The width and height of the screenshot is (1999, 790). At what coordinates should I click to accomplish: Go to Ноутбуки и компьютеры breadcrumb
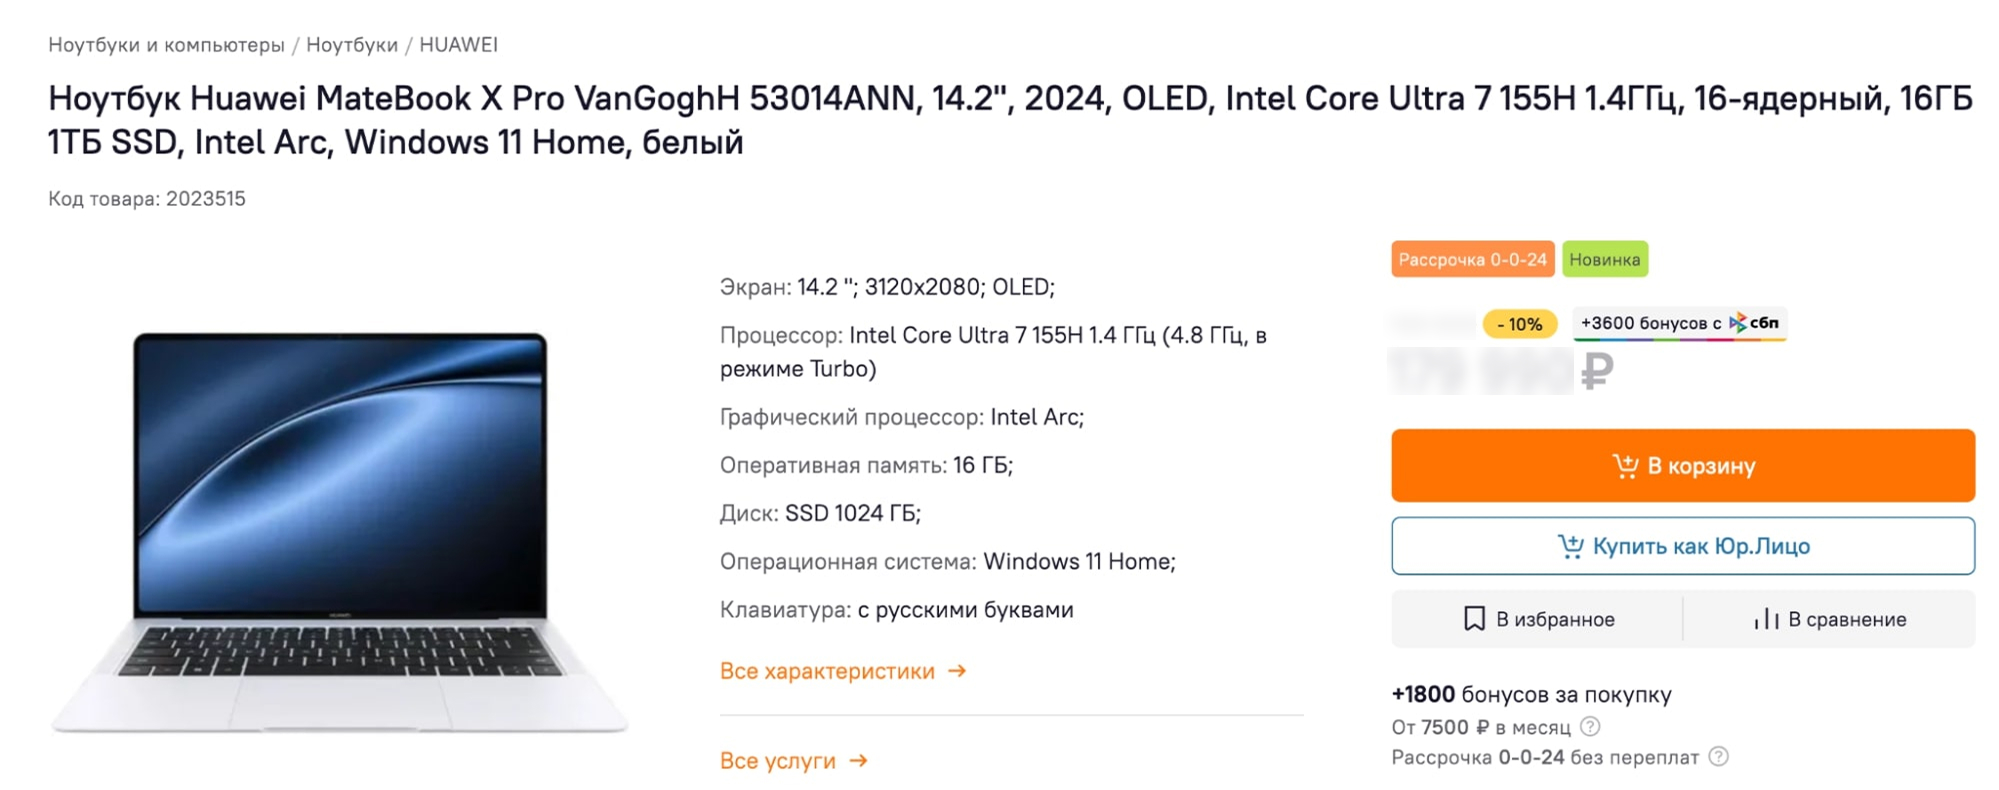click(x=167, y=45)
